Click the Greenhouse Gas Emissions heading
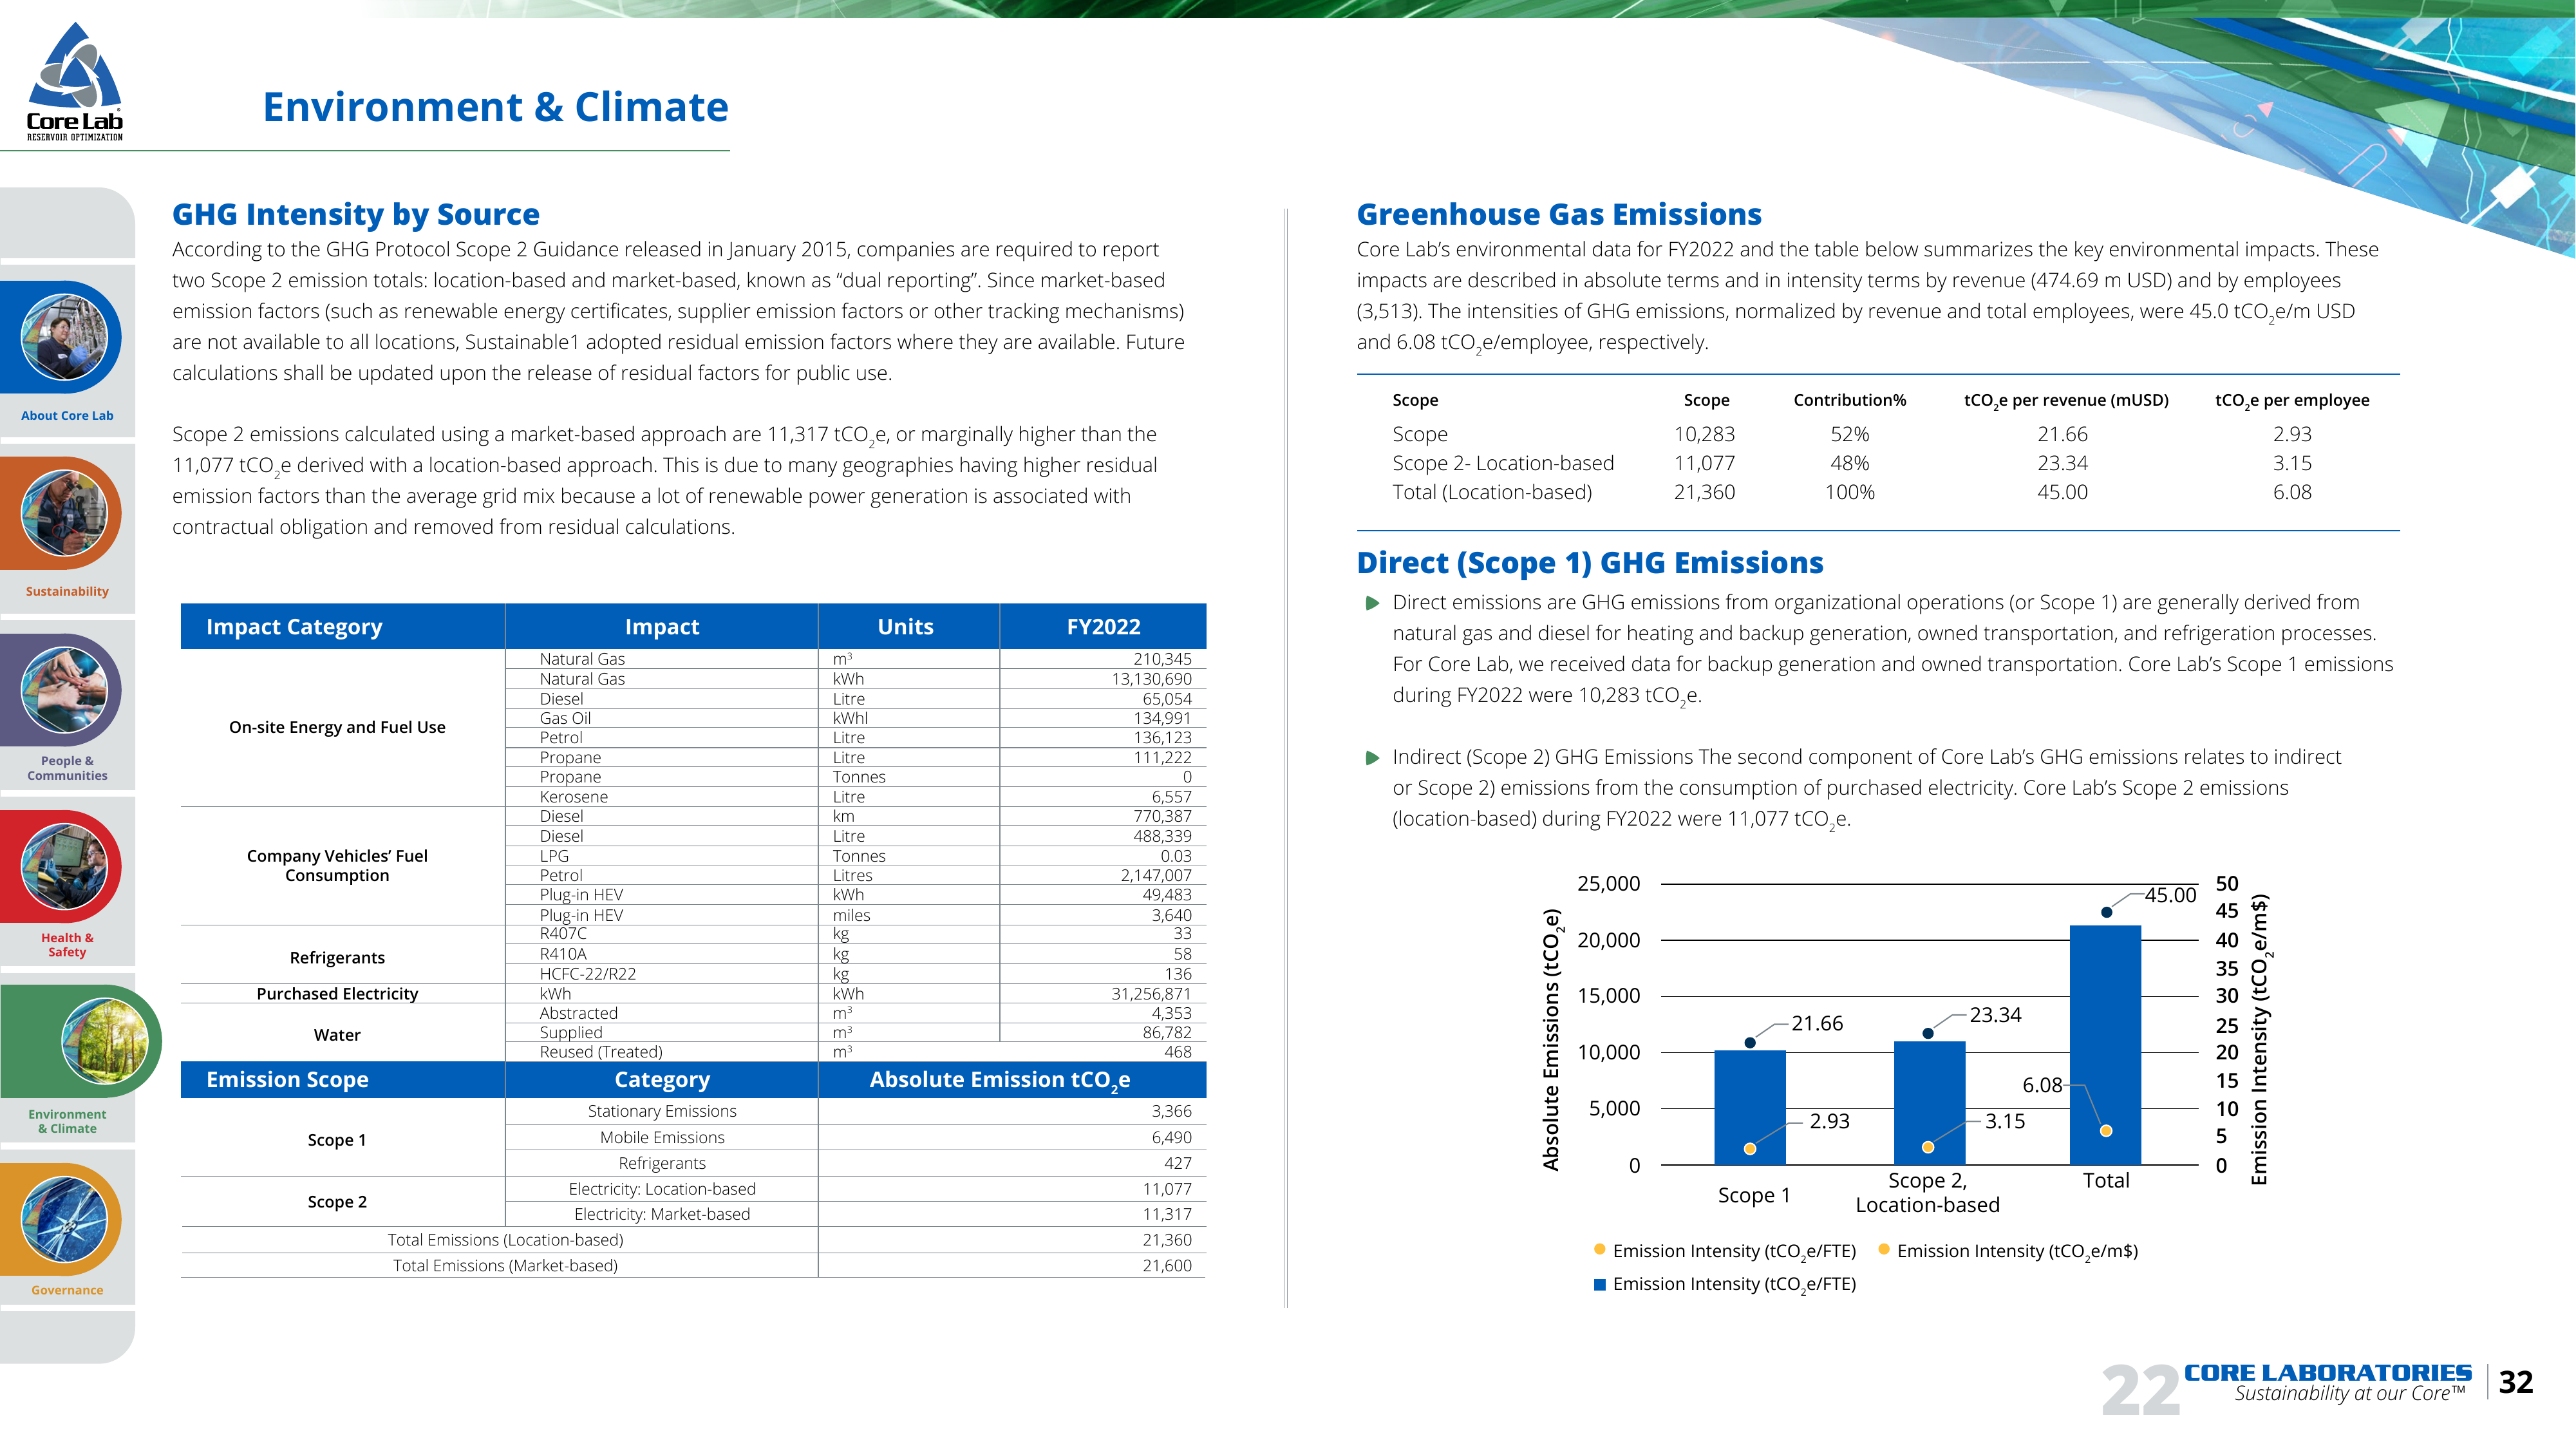Screen dimensions: 2576x1449 click(x=1559, y=214)
